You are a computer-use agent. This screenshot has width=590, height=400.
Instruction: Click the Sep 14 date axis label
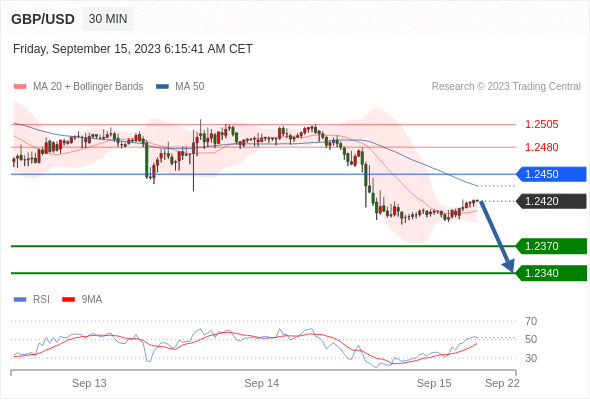coord(262,383)
